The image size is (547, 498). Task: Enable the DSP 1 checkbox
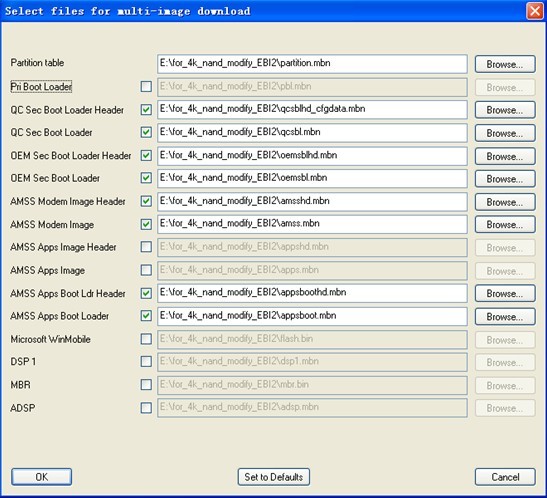(146, 361)
